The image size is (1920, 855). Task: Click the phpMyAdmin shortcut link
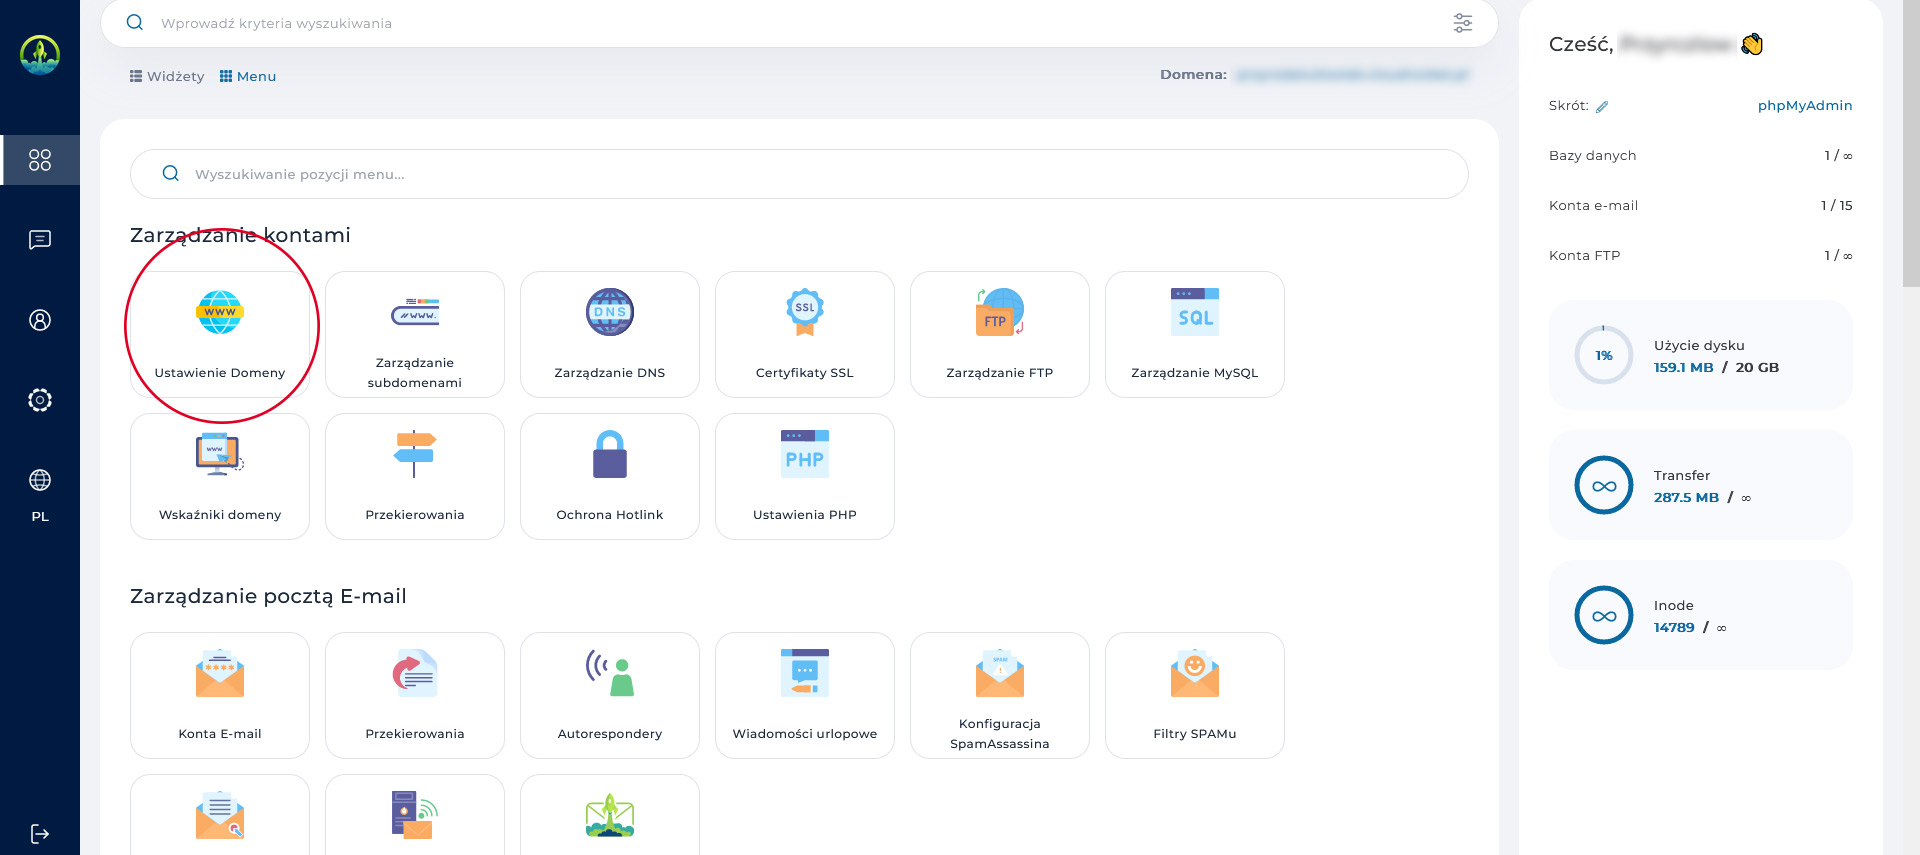pos(1804,106)
